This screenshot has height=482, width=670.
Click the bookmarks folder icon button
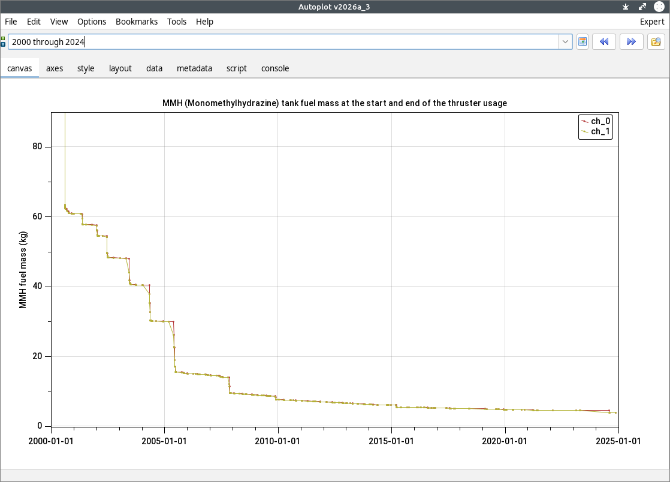pos(656,41)
